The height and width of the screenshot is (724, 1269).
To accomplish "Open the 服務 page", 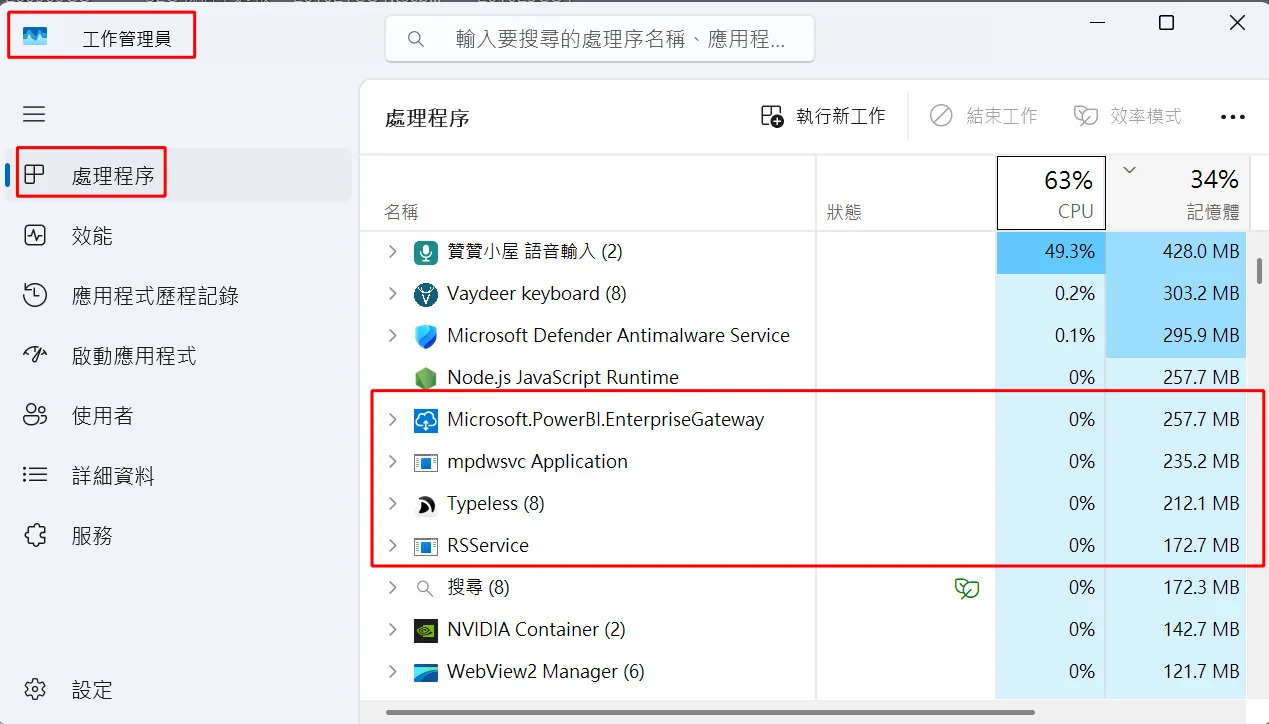I will 179,536.
